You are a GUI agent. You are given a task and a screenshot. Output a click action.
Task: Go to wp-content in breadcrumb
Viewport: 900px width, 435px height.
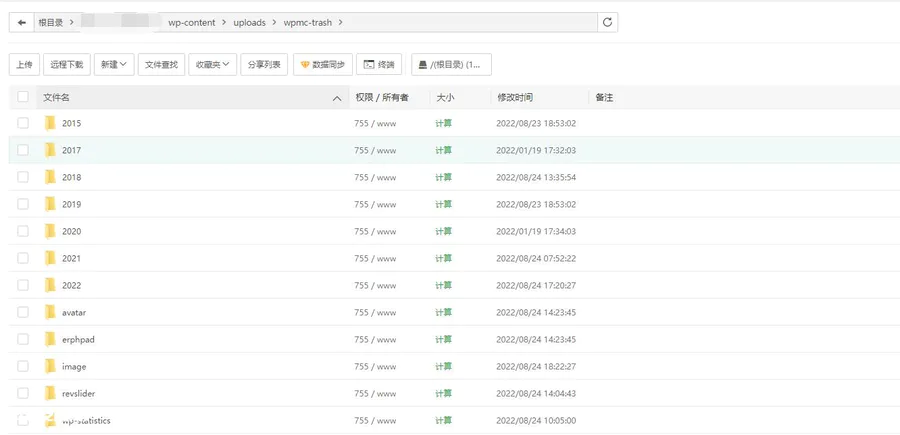click(192, 22)
